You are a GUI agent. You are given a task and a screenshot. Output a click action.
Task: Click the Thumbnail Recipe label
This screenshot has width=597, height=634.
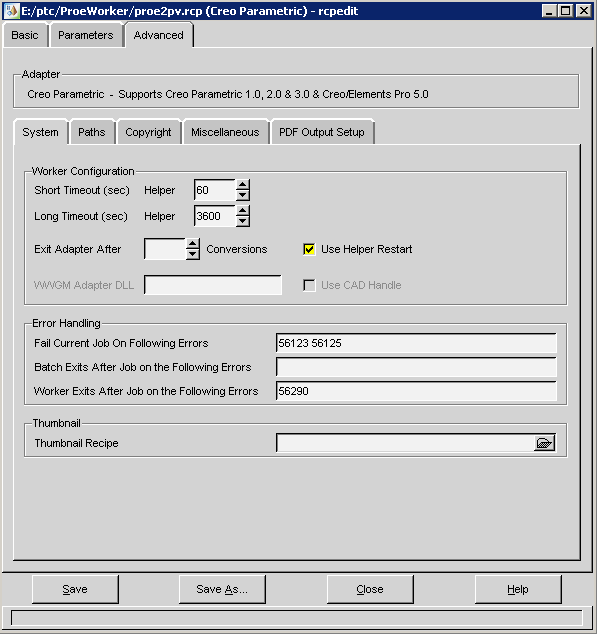(x=76, y=443)
